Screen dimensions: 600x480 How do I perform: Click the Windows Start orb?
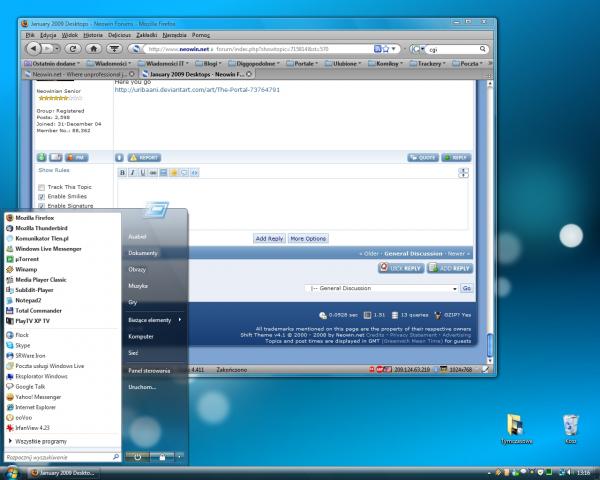click(12, 471)
